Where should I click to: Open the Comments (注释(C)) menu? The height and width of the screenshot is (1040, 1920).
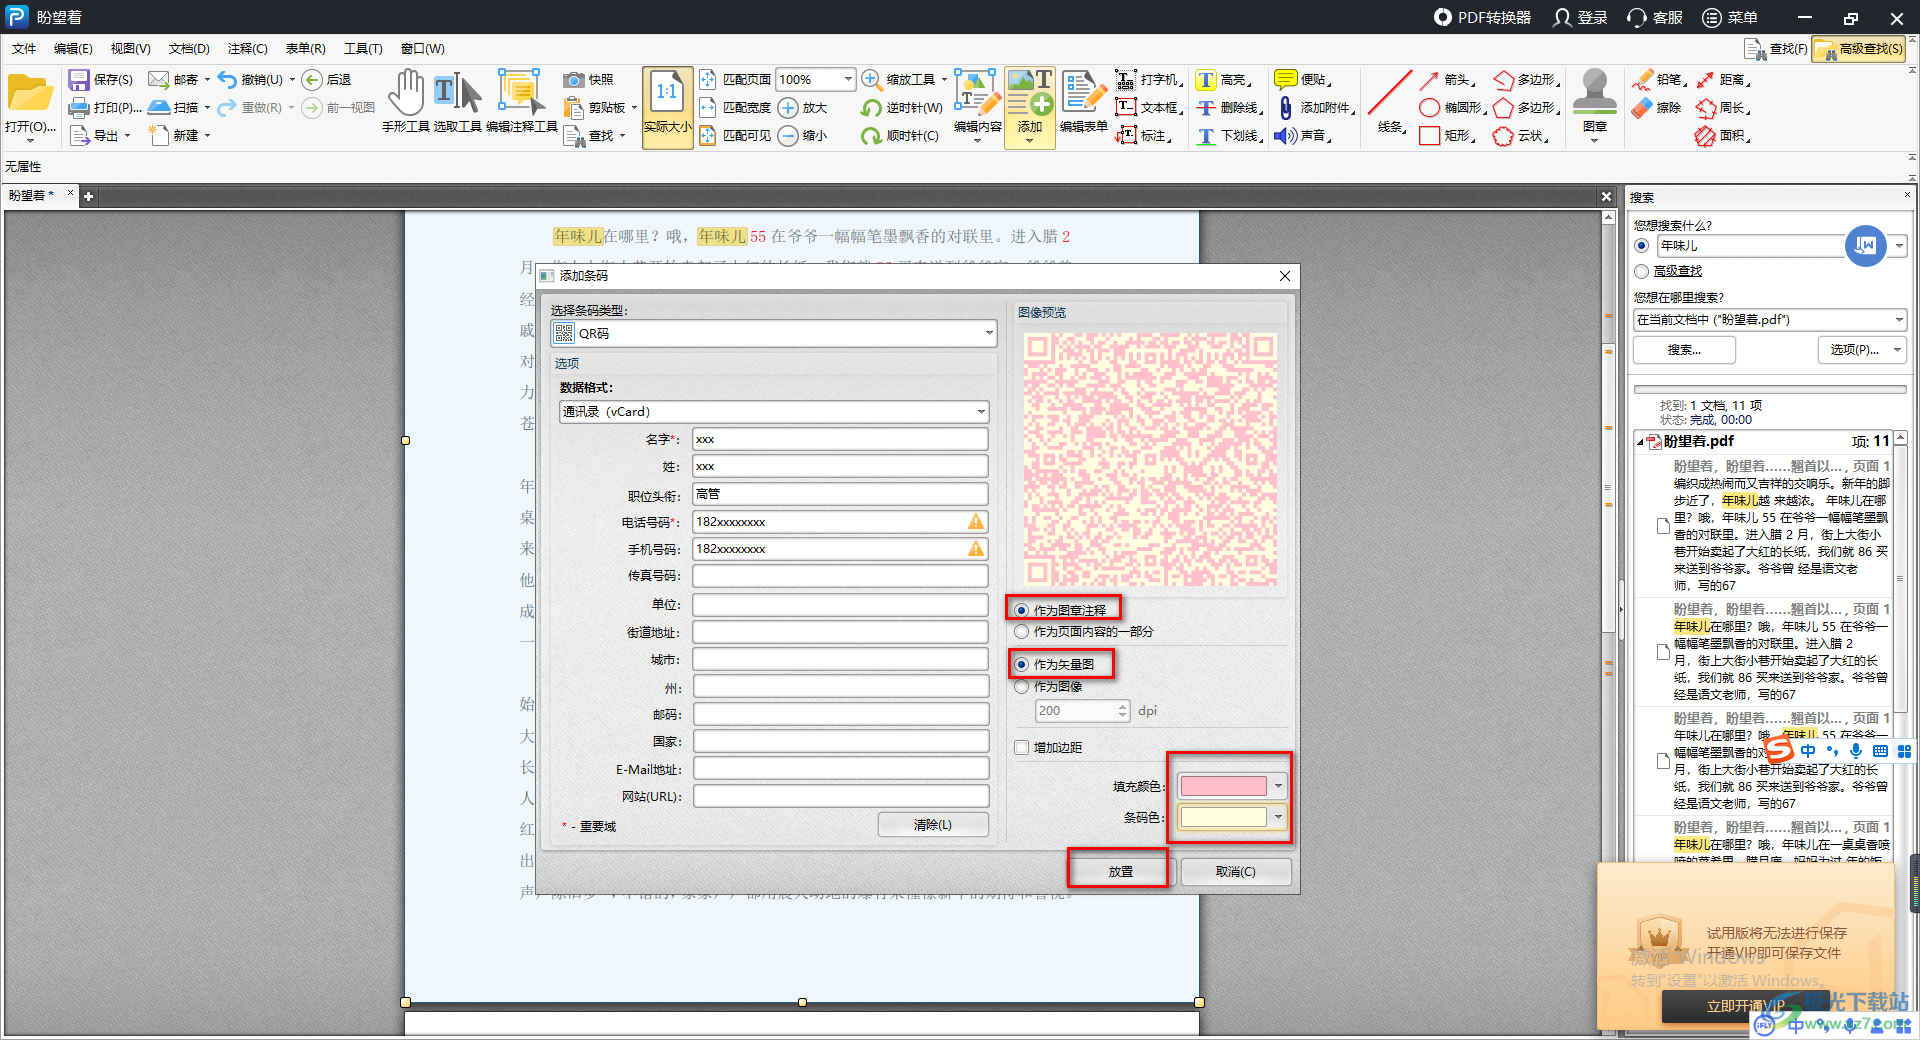click(x=247, y=49)
